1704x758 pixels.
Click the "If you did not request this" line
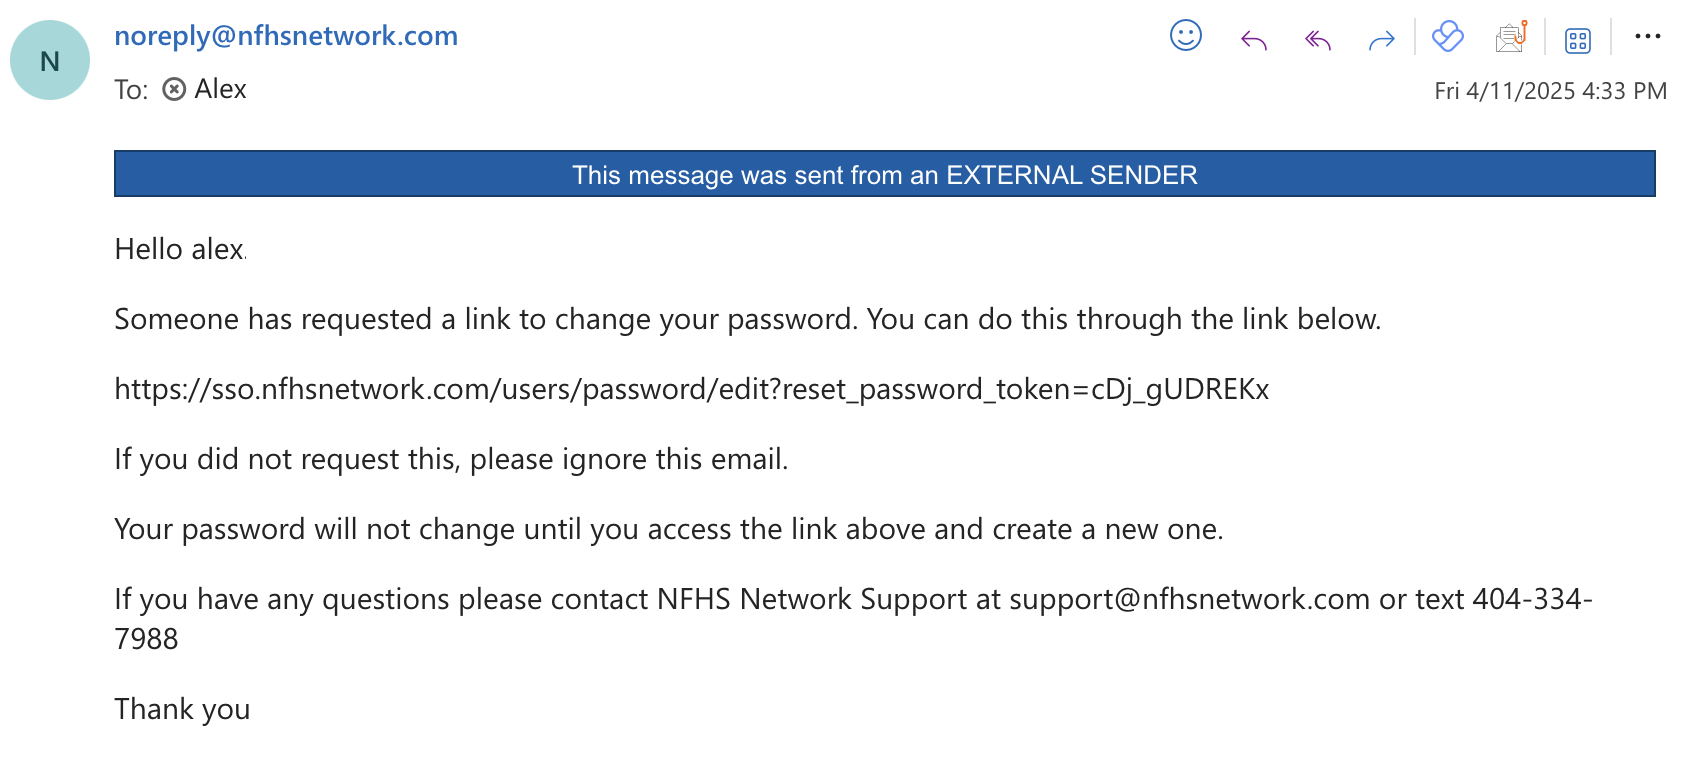click(451, 459)
